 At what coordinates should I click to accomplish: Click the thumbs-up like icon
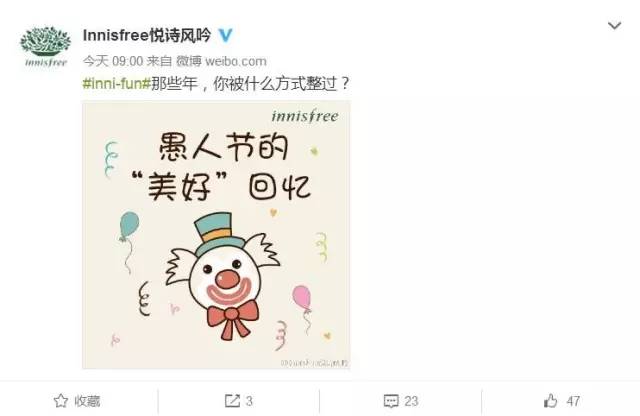551,400
